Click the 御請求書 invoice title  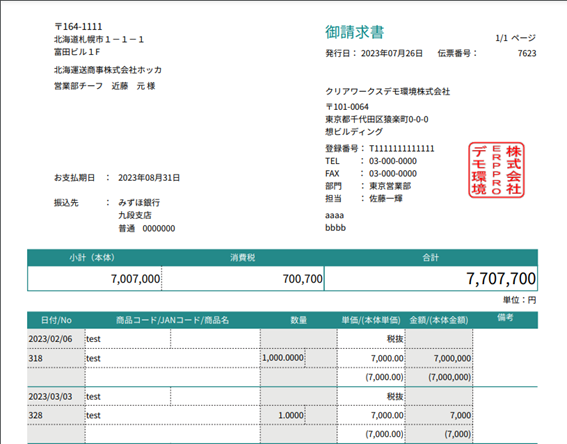[354, 32]
